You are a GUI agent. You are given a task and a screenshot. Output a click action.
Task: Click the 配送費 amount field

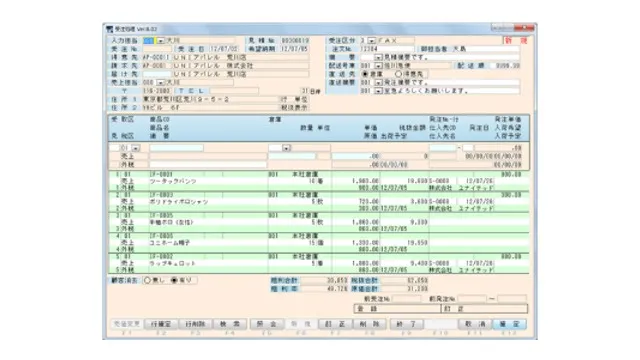[x=505, y=66]
